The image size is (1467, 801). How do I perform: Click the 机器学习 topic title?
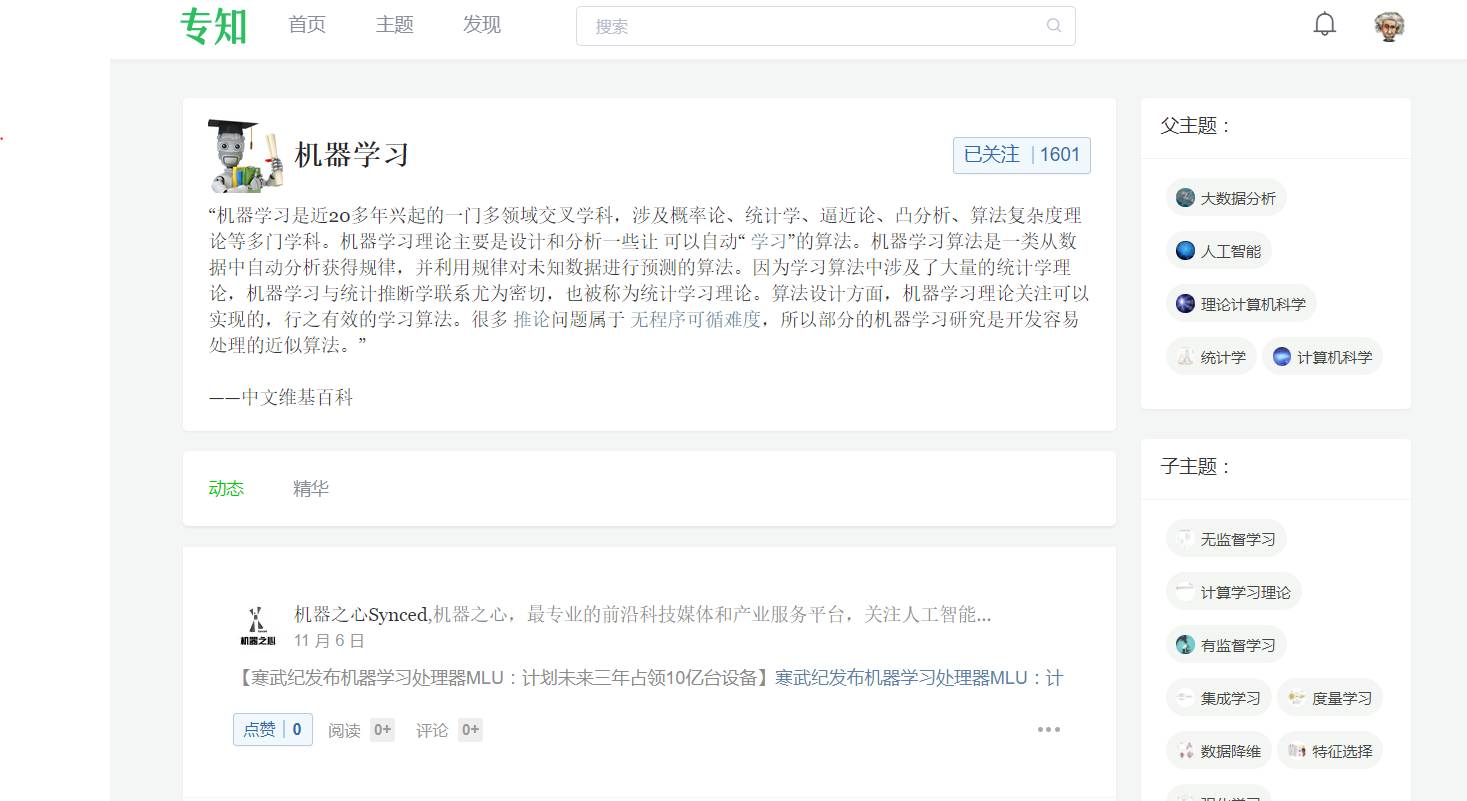(352, 155)
